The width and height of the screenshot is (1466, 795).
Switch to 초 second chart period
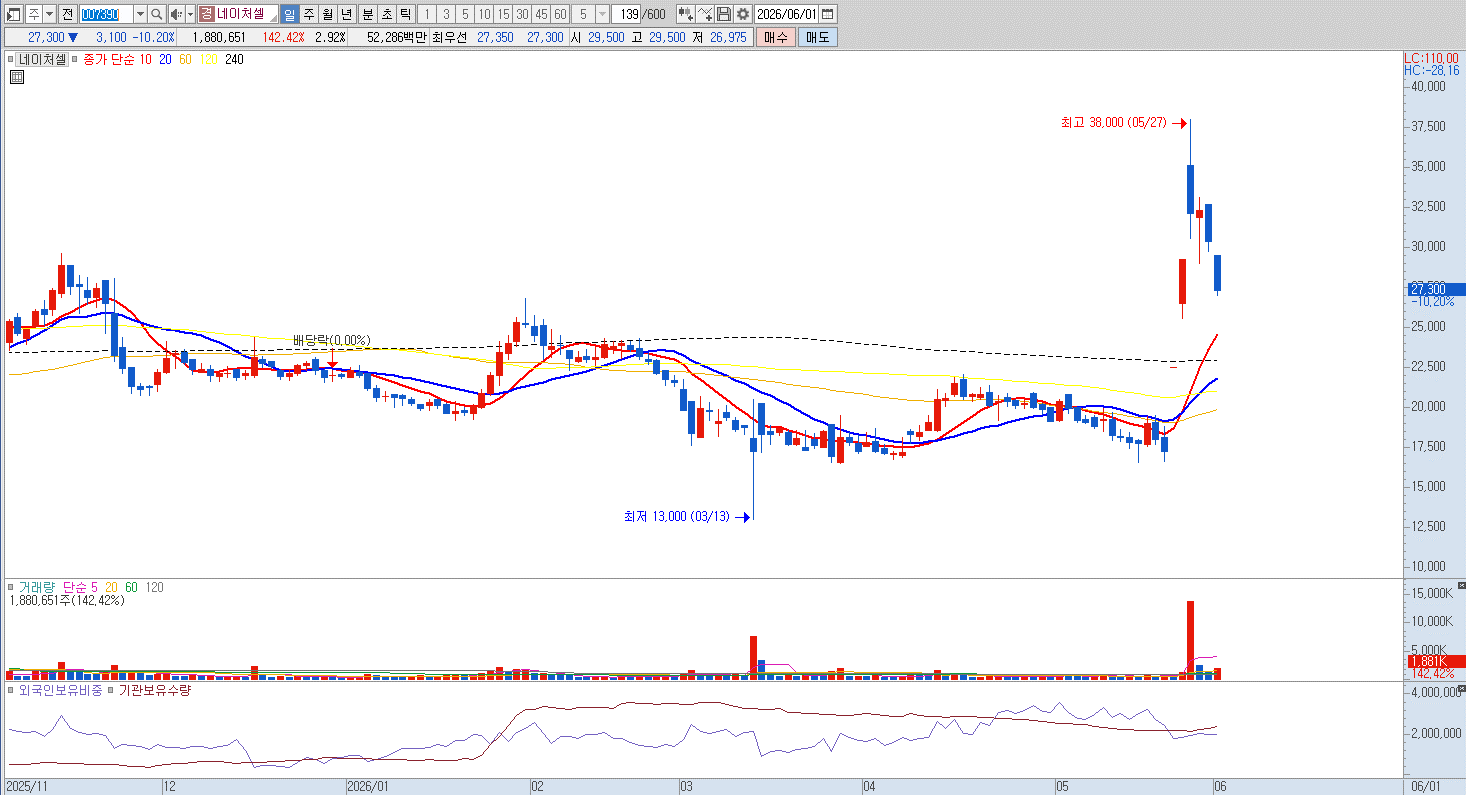click(x=386, y=14)
